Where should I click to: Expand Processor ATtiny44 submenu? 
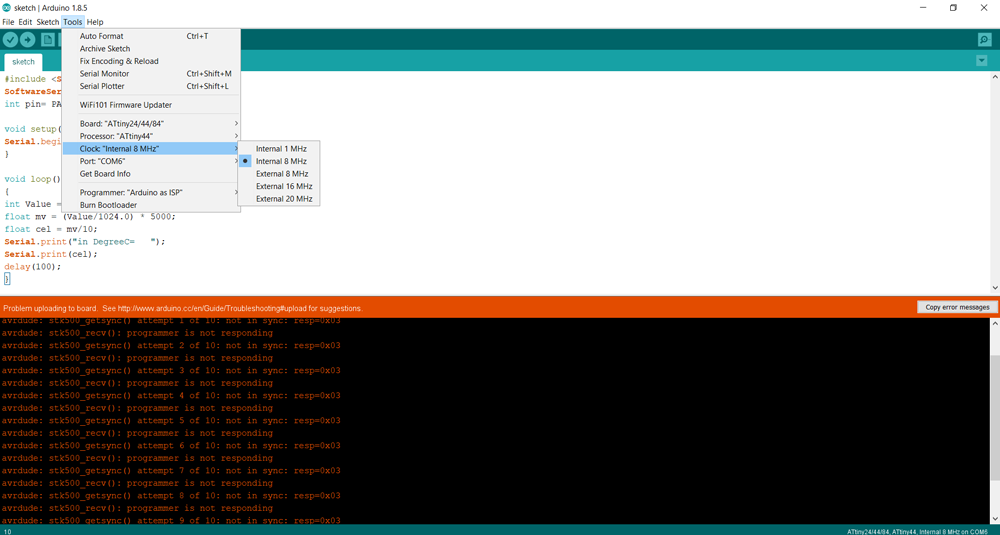pyautogui.click(x=151, y=136)
